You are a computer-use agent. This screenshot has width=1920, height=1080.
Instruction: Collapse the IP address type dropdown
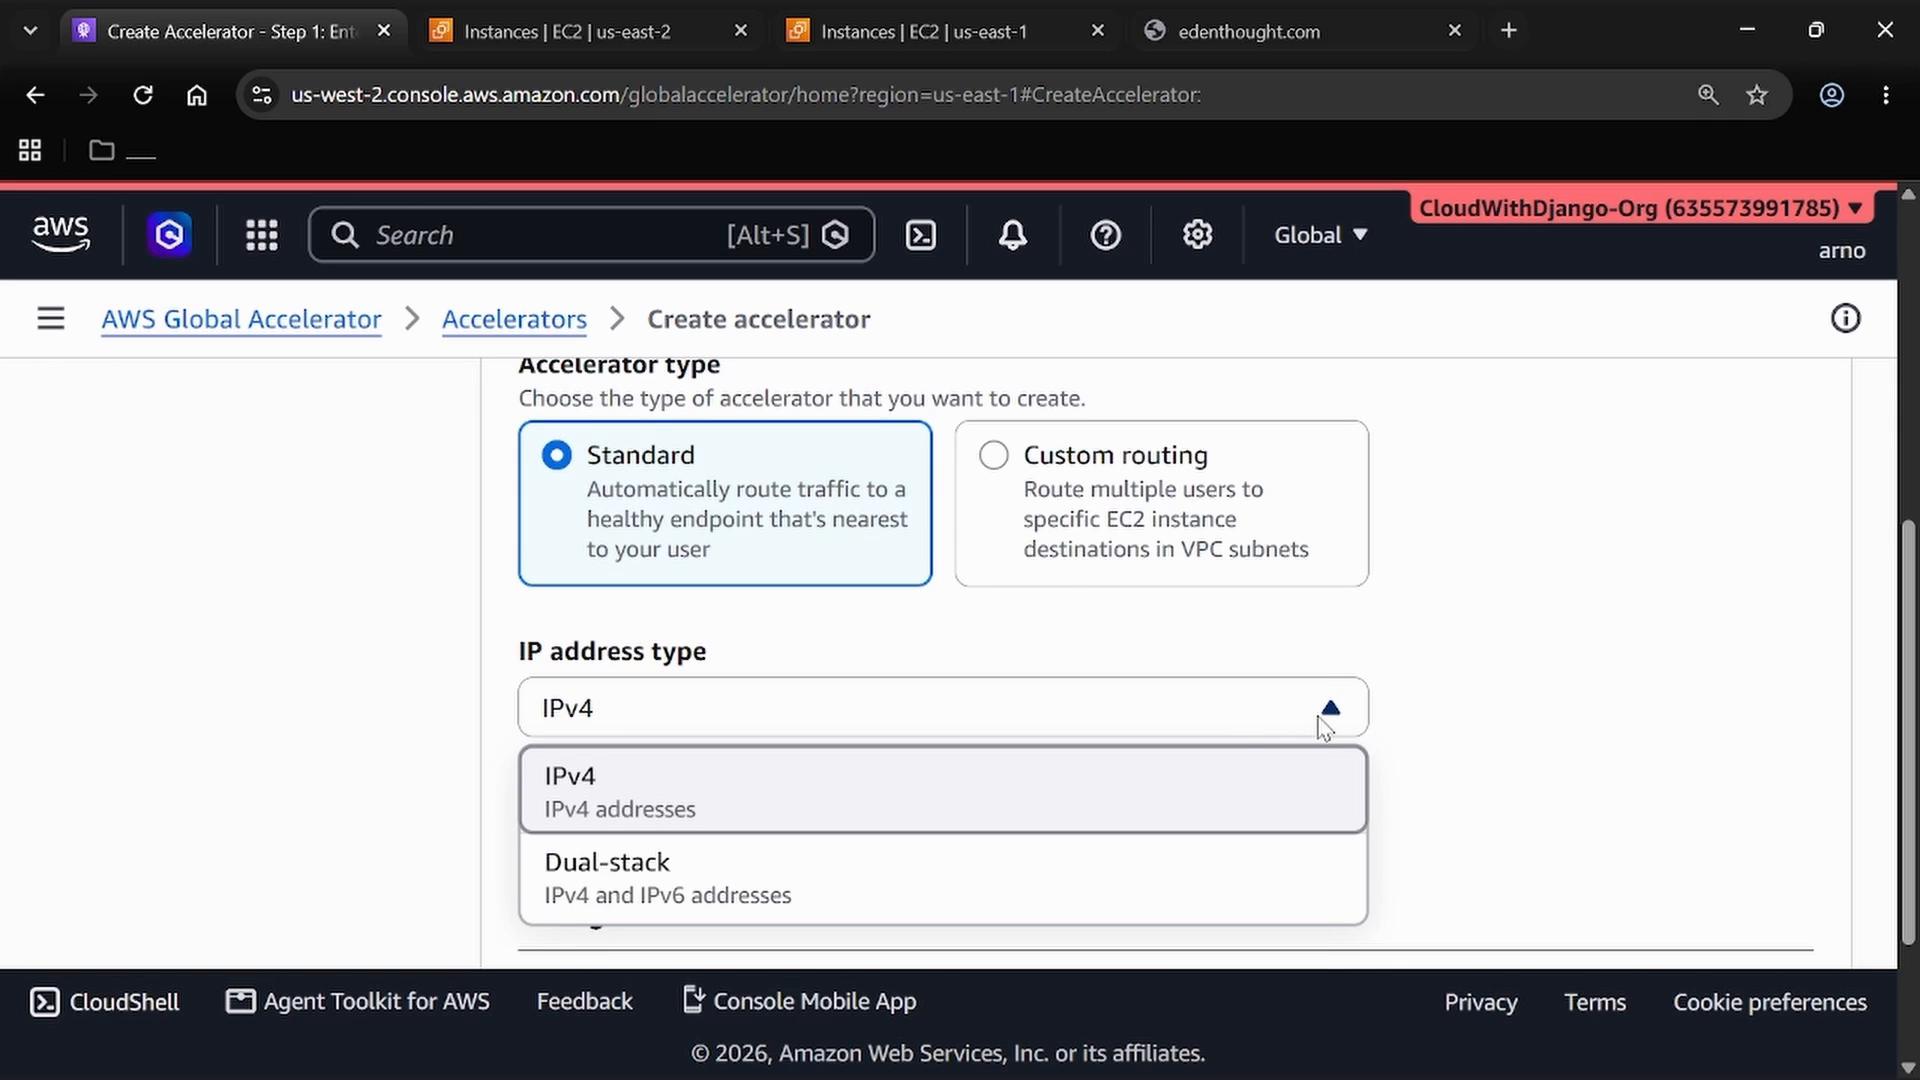[943, 708]
